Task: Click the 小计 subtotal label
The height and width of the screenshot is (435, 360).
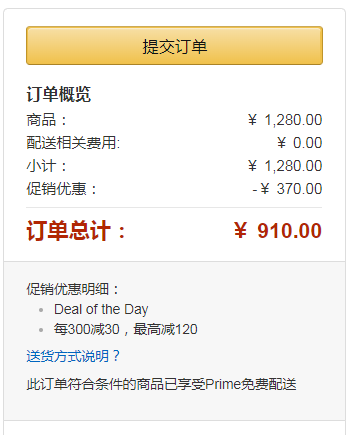Action: pyautogui.click(x=46, y=166)
